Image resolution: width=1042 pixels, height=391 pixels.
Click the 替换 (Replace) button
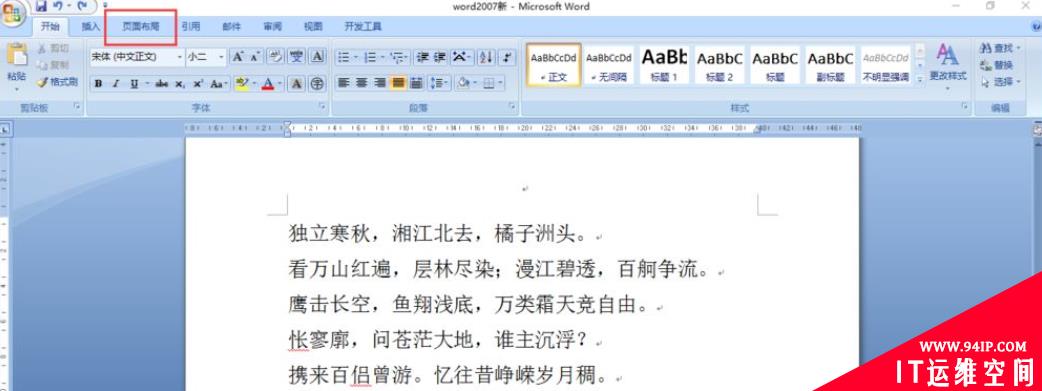pos(997,65)
